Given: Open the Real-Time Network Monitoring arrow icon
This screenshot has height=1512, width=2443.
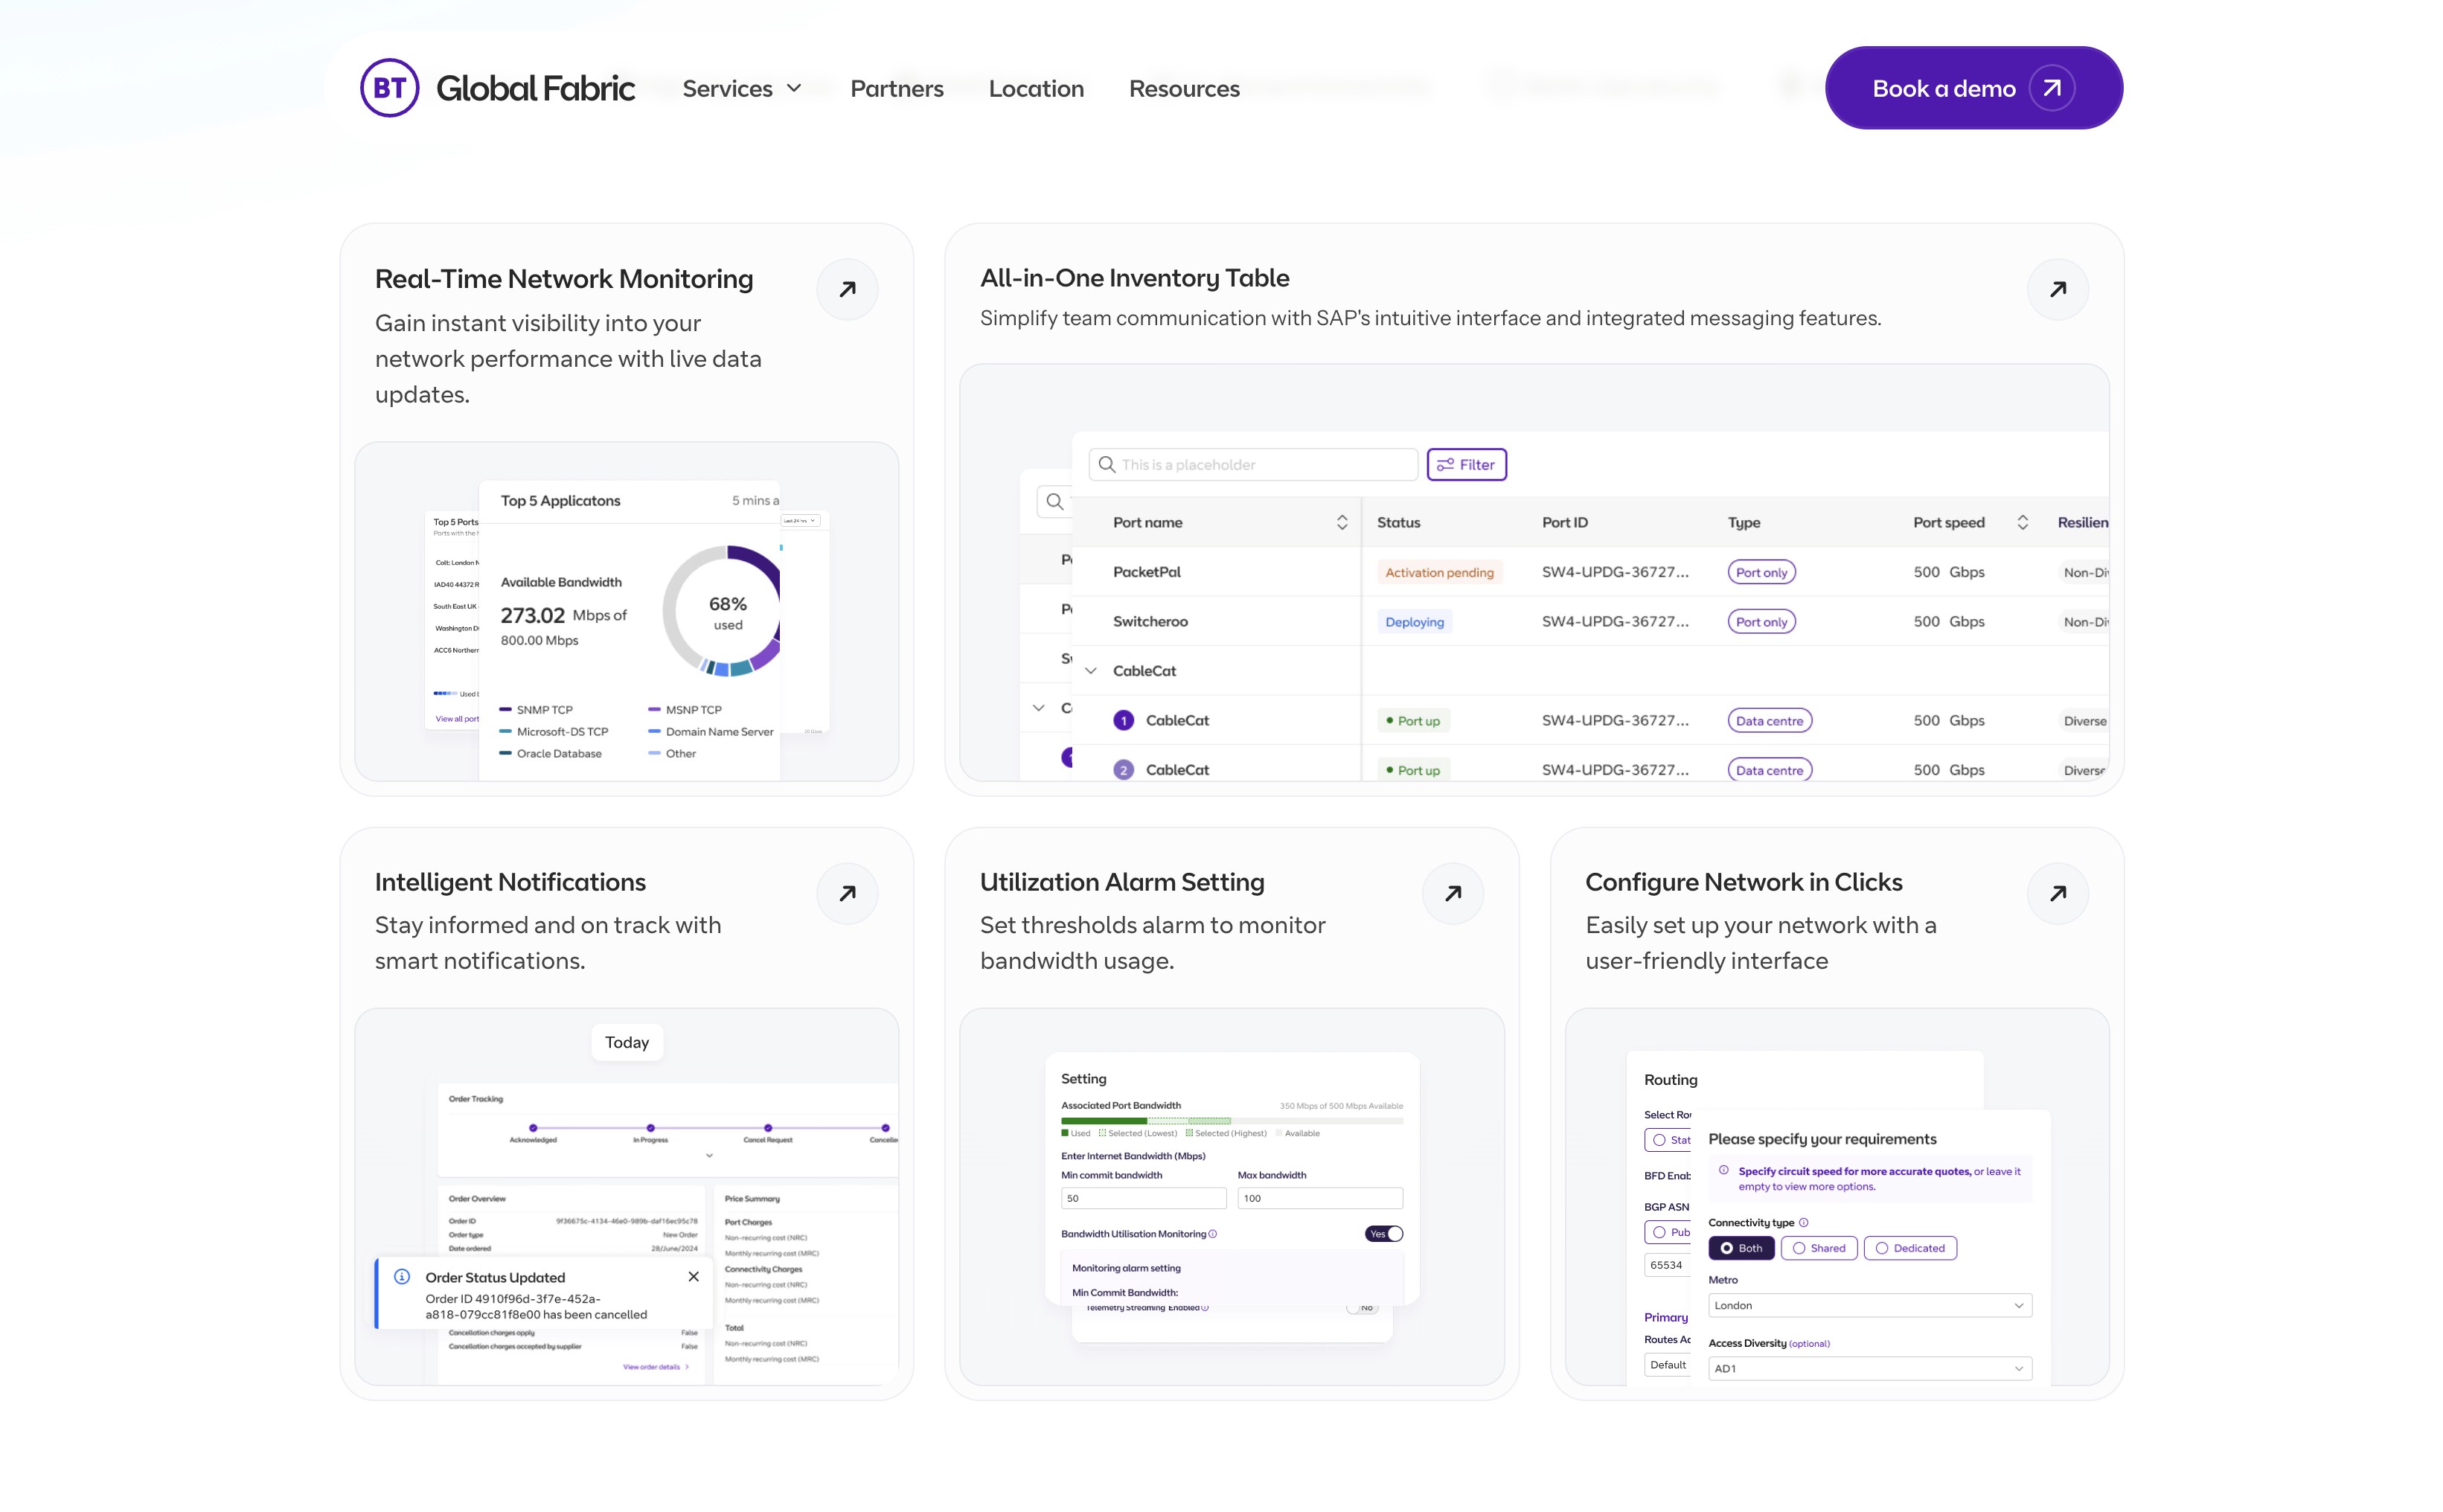Looking at the screenshot, I should pyautogui.click(x=847, y=289).
